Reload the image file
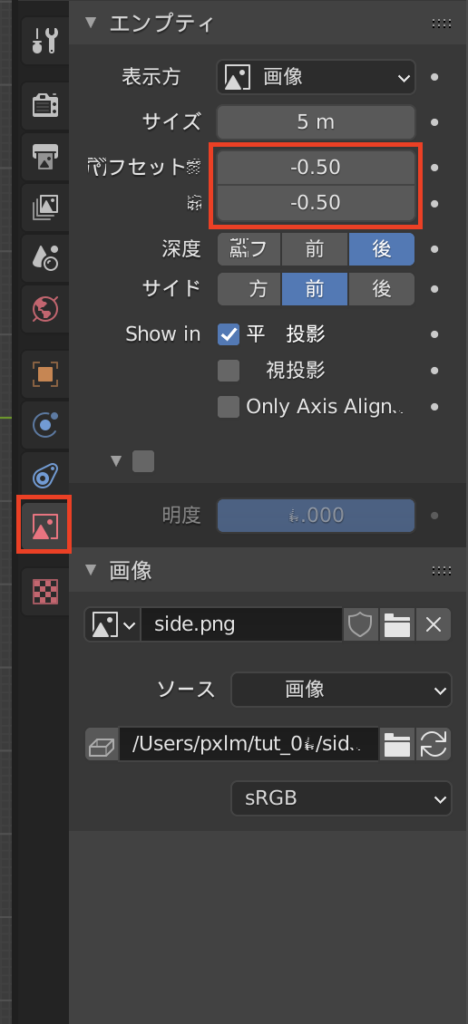The image size is (468, 1024). pyautogui.click(x=433, y=744)
